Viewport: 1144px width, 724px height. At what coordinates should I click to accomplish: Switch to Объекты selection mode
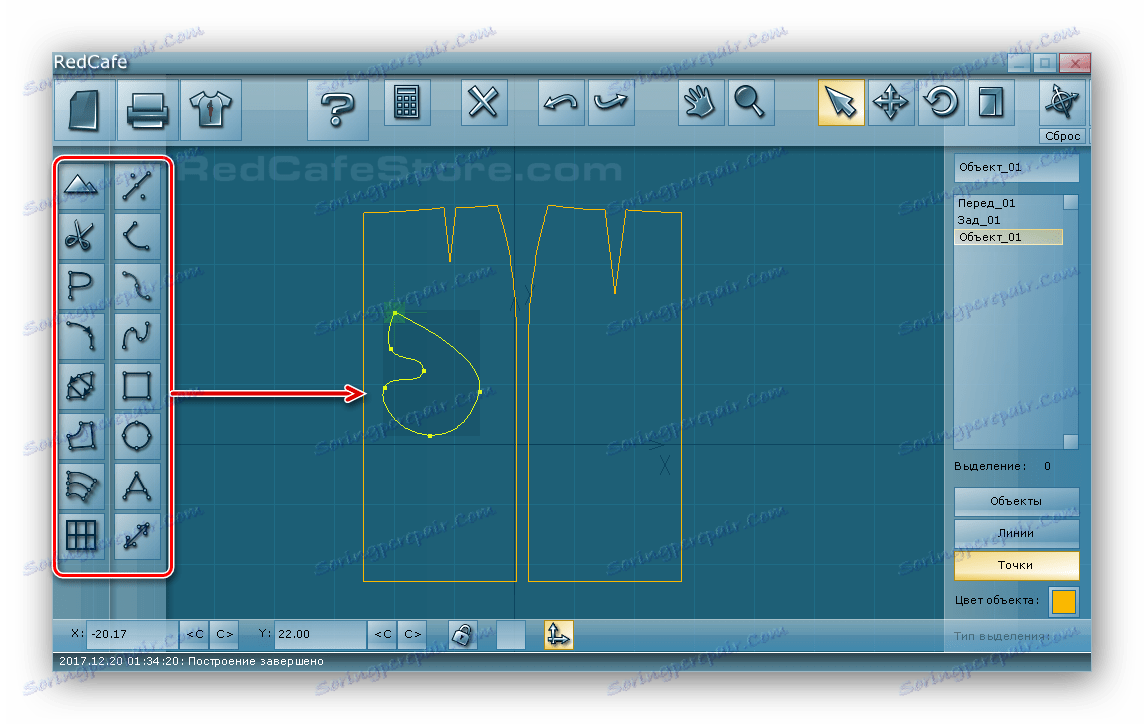1016,501
